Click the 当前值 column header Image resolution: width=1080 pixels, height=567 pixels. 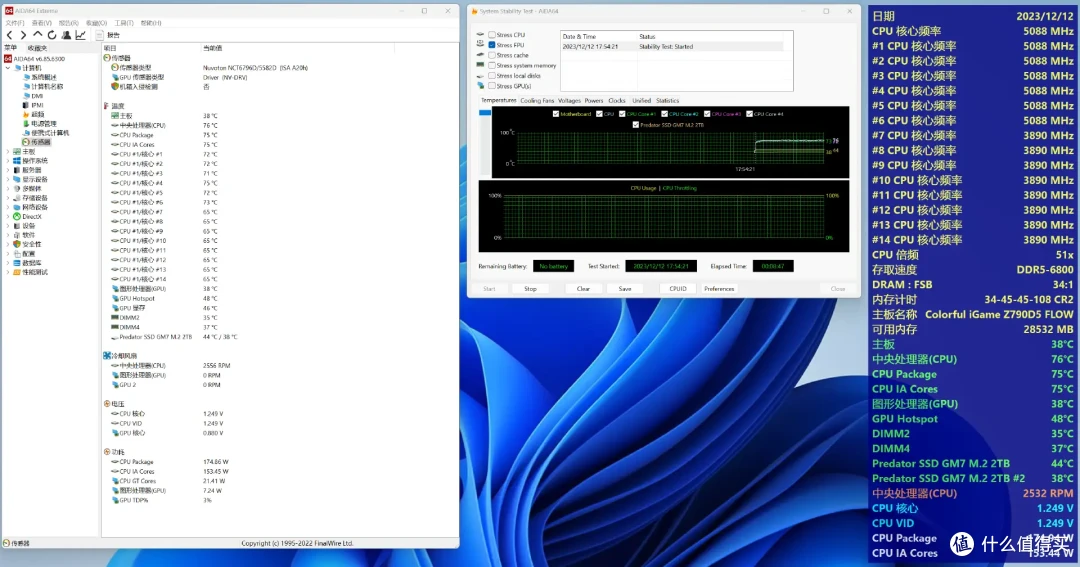[212, 48]
